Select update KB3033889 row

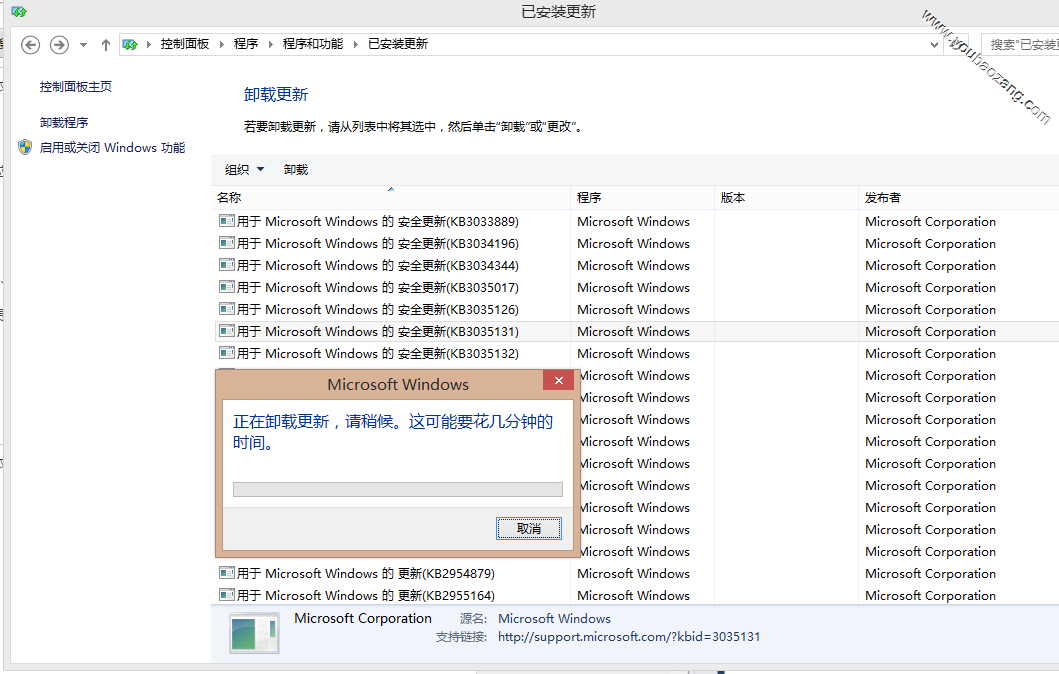(x=638, y=222)
